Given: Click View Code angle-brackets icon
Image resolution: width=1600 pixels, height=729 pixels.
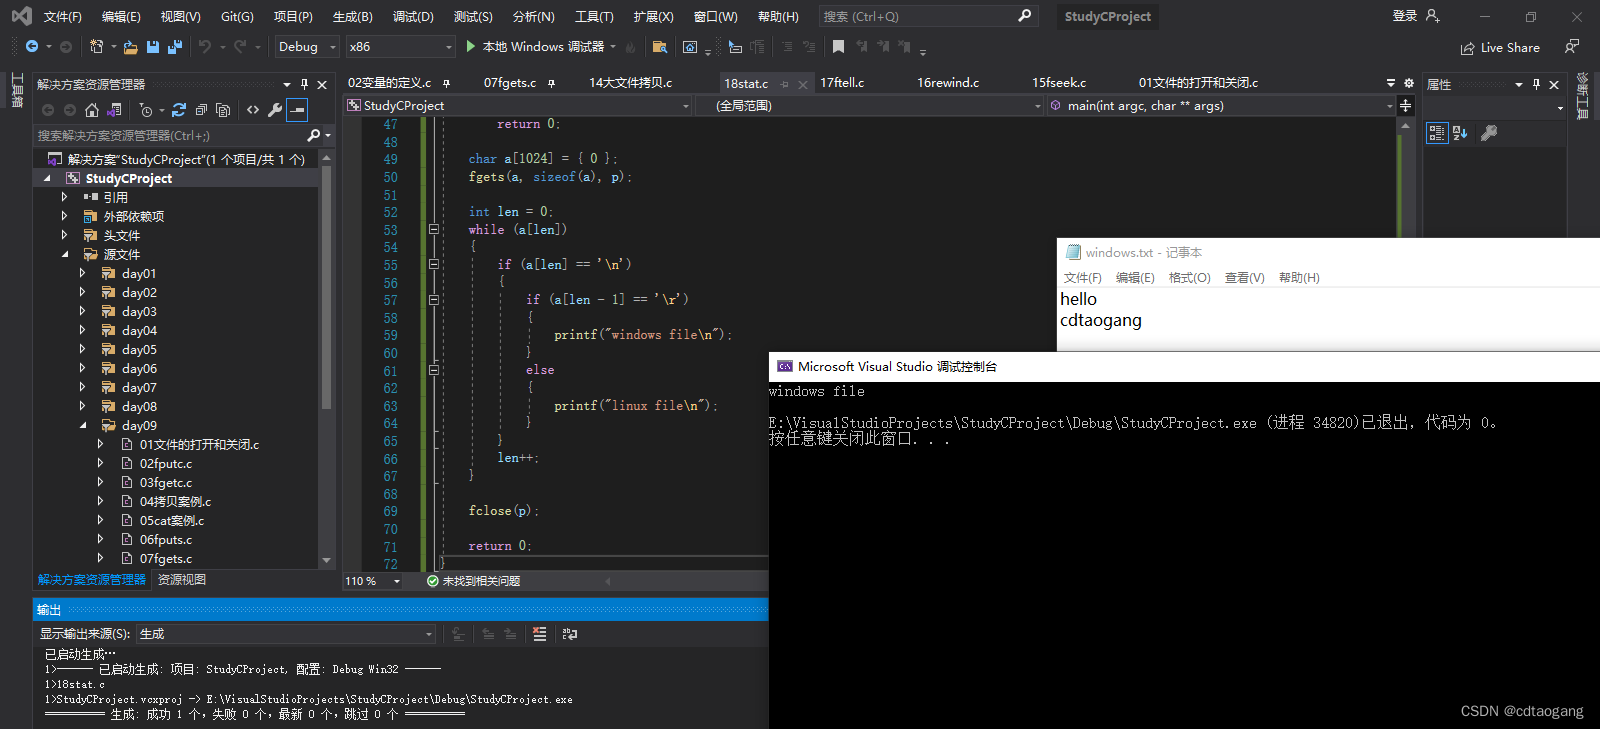Looking at the screenshot, I should 253,110.
